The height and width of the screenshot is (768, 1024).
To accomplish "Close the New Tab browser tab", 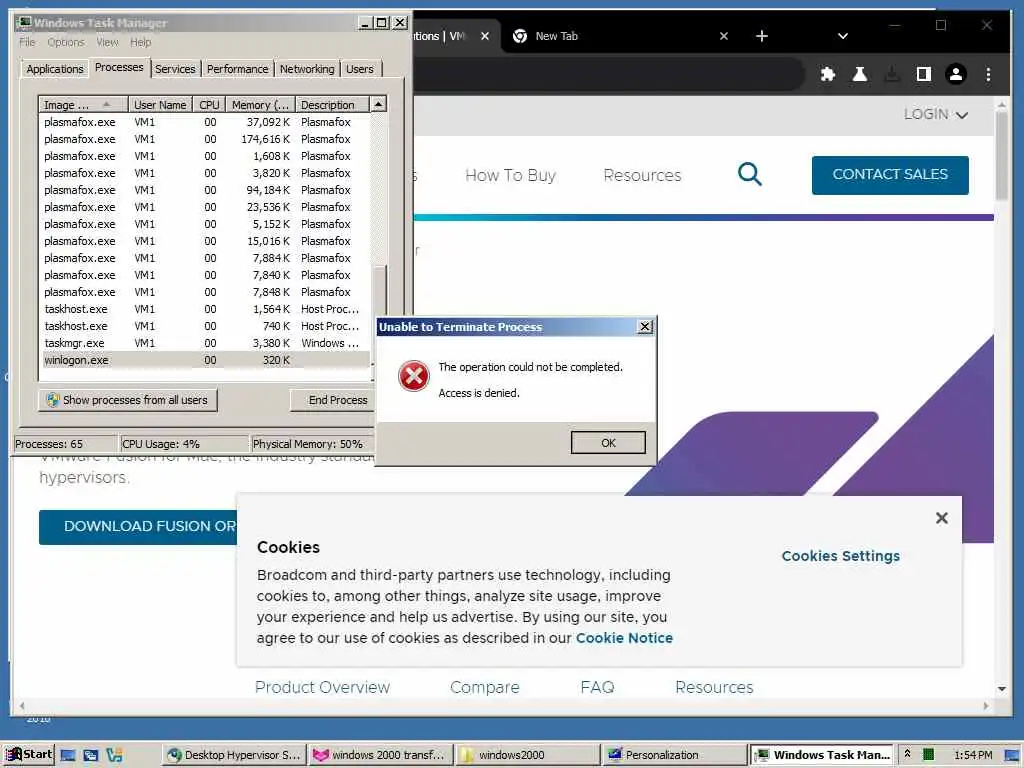I will coord(724,36).
